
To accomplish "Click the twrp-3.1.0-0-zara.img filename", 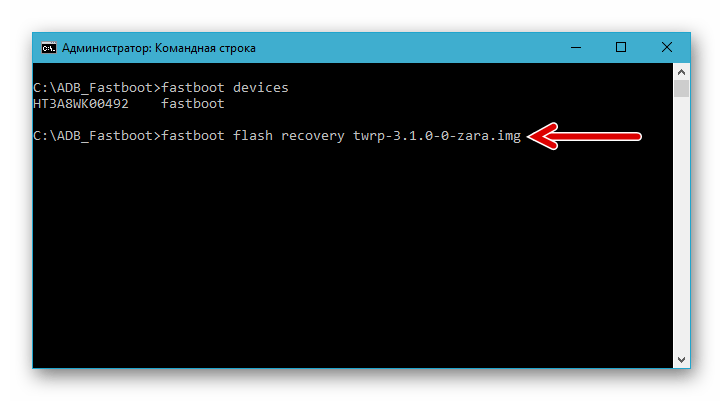I will pos(437,136).
